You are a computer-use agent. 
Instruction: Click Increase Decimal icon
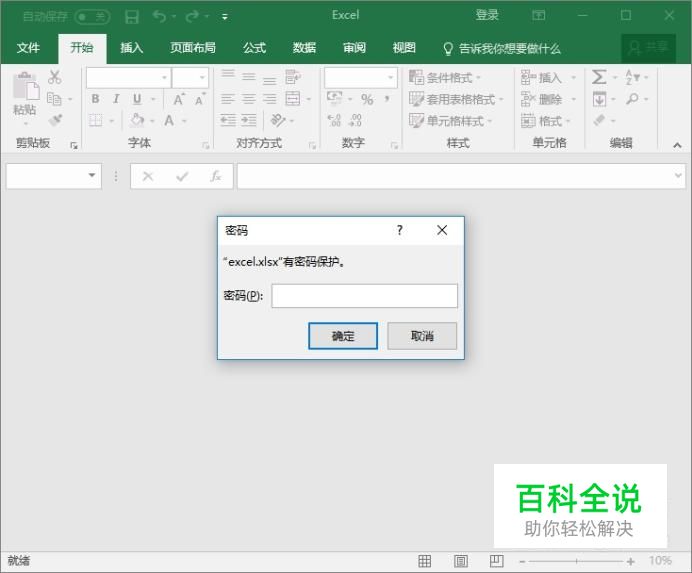tap(334, 120)
